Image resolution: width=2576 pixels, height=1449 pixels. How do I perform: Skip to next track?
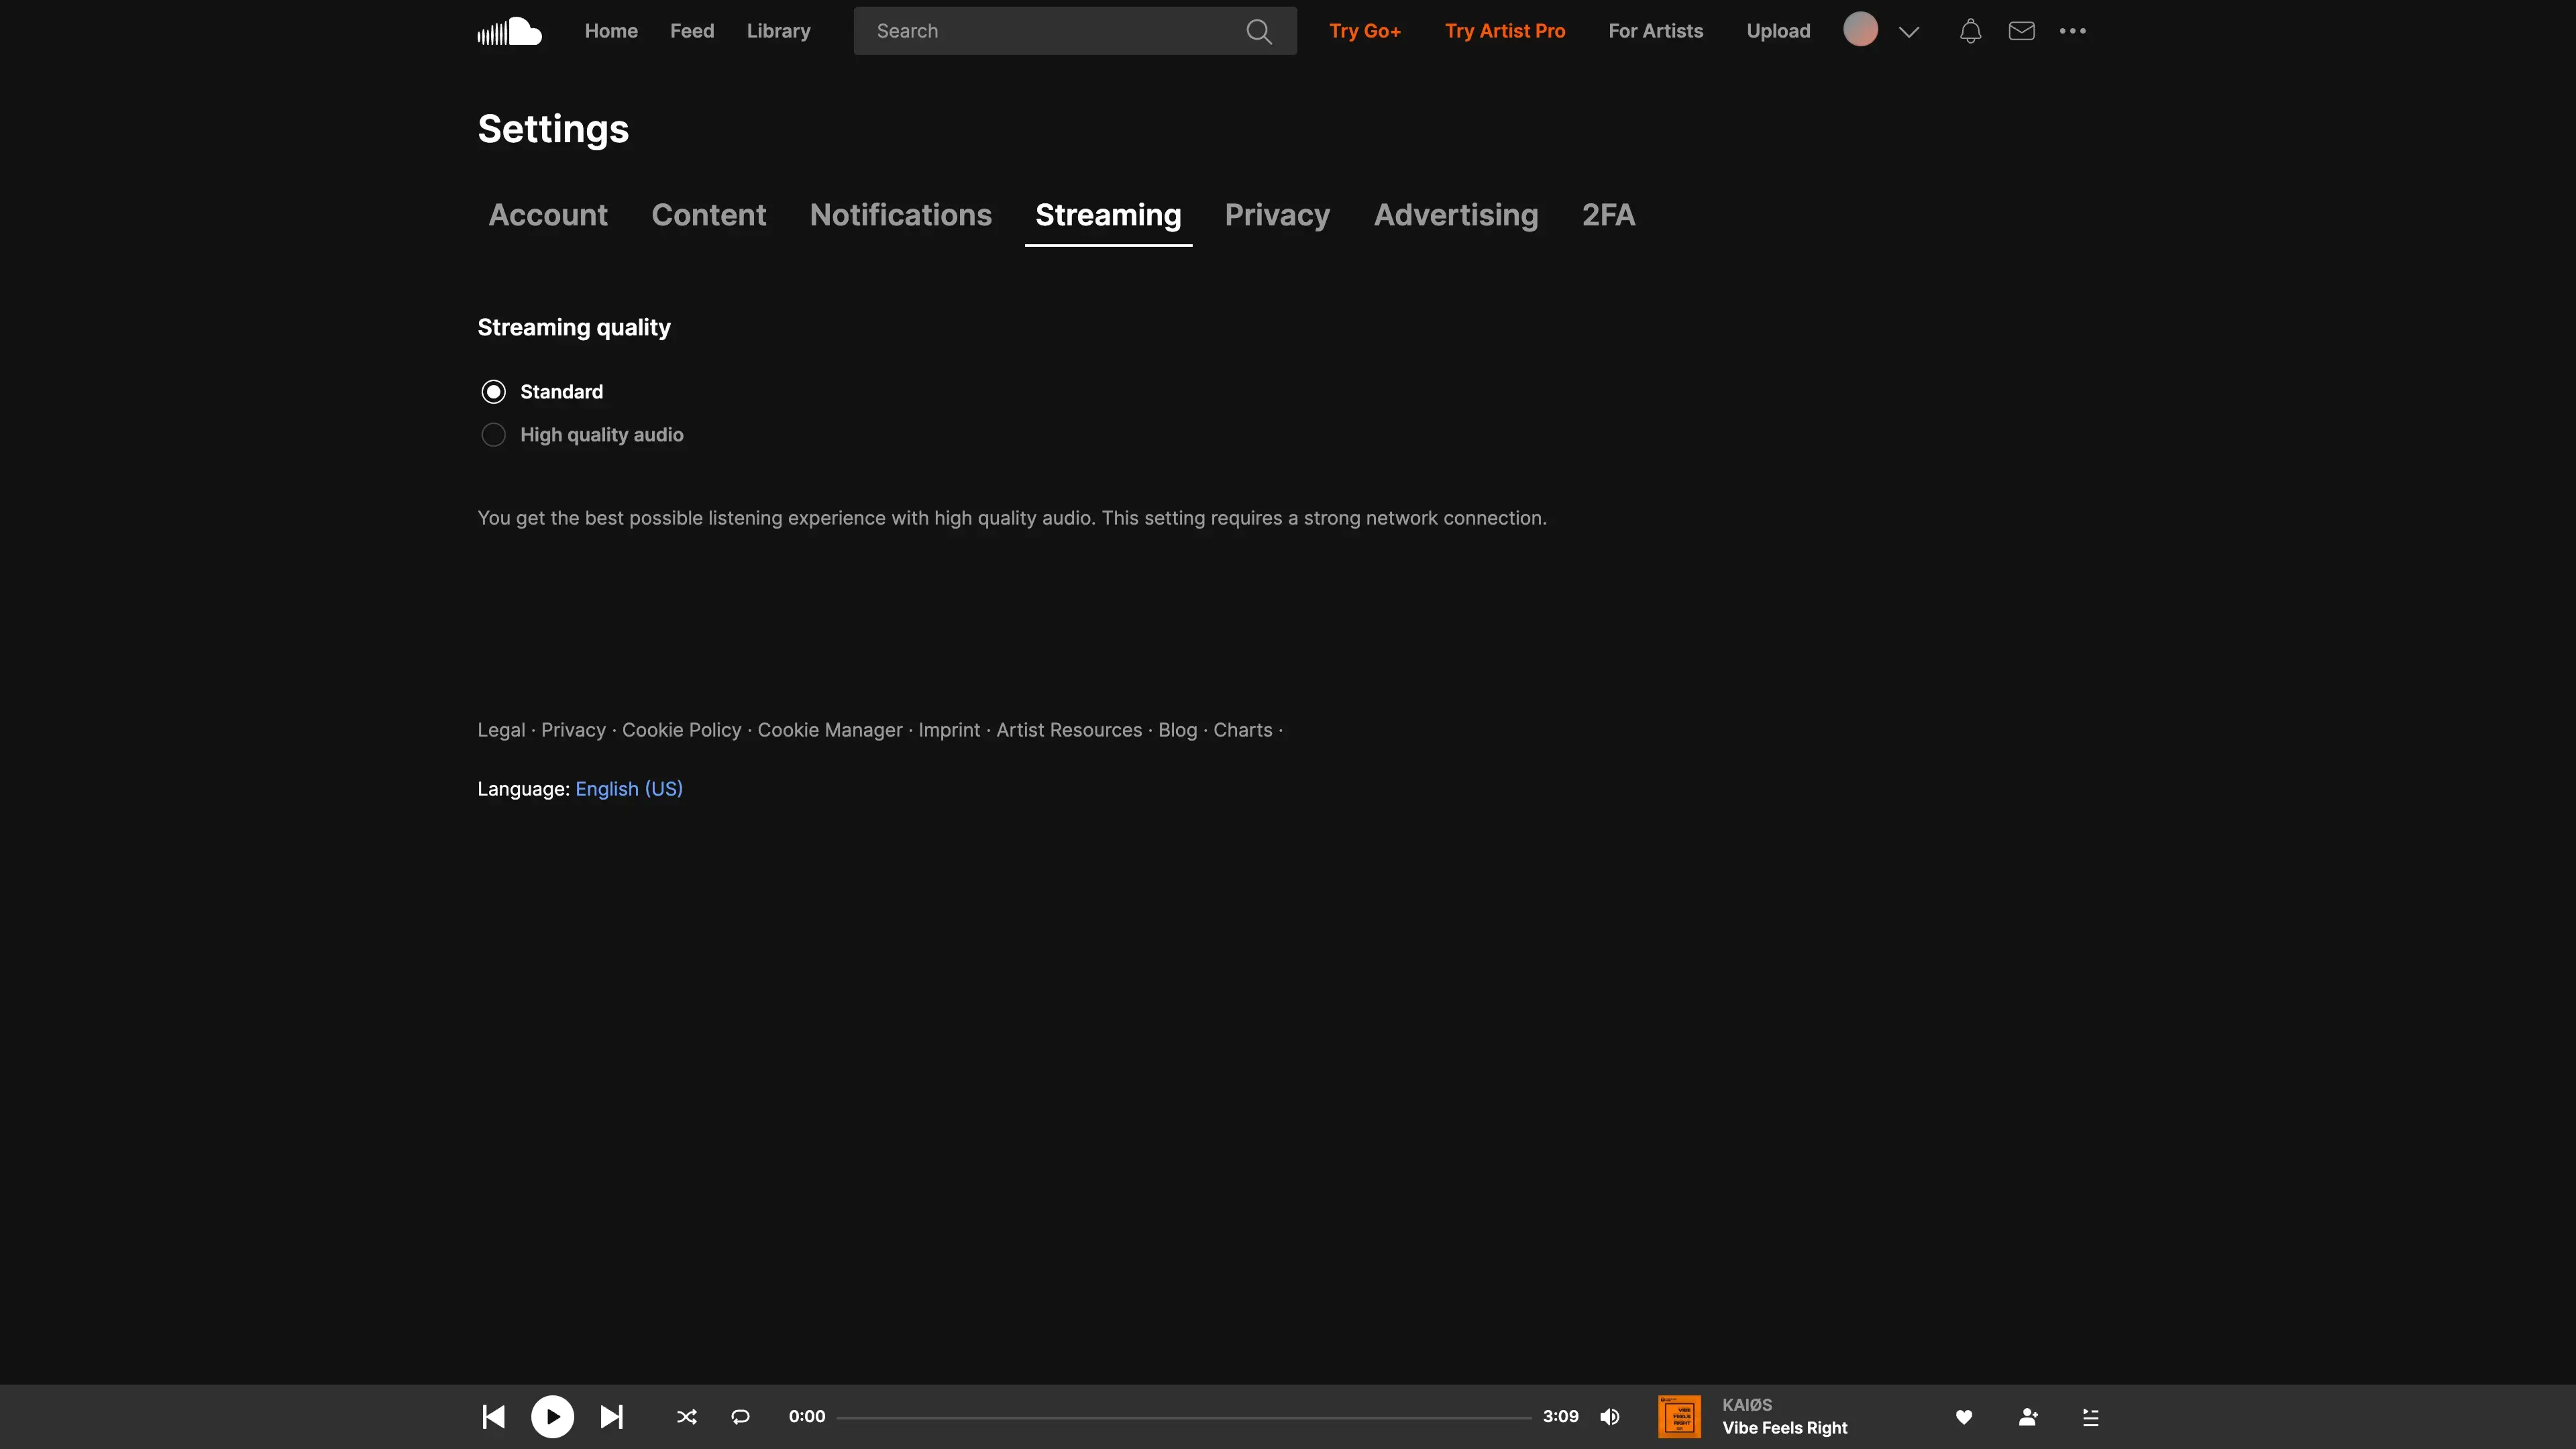click(x=611, y=1416)
